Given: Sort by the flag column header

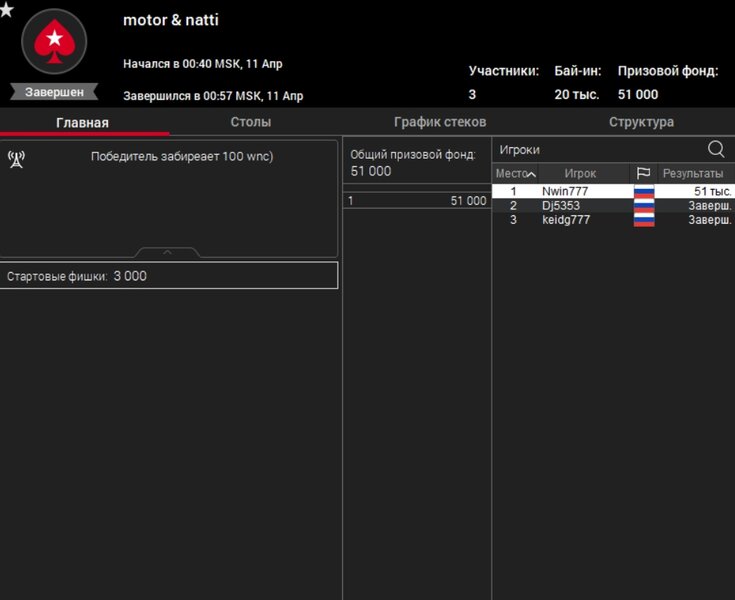Looking at the screenshot, I should [x=643, y=173].
